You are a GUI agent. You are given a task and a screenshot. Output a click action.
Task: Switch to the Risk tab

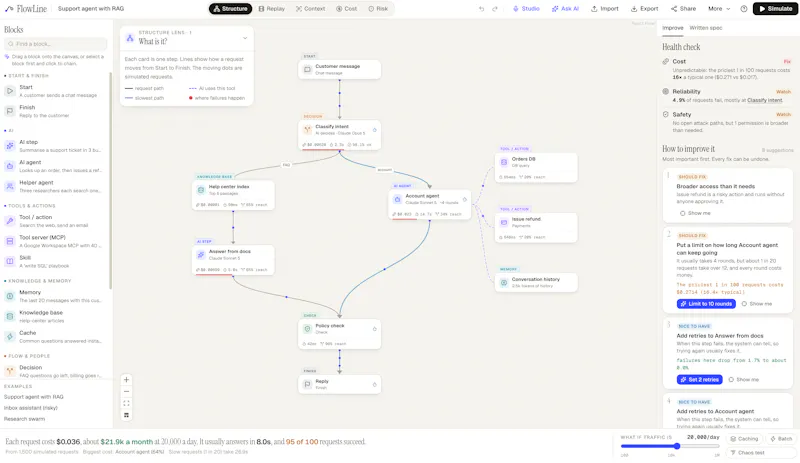pyautogui.click(x=378, y=9)
